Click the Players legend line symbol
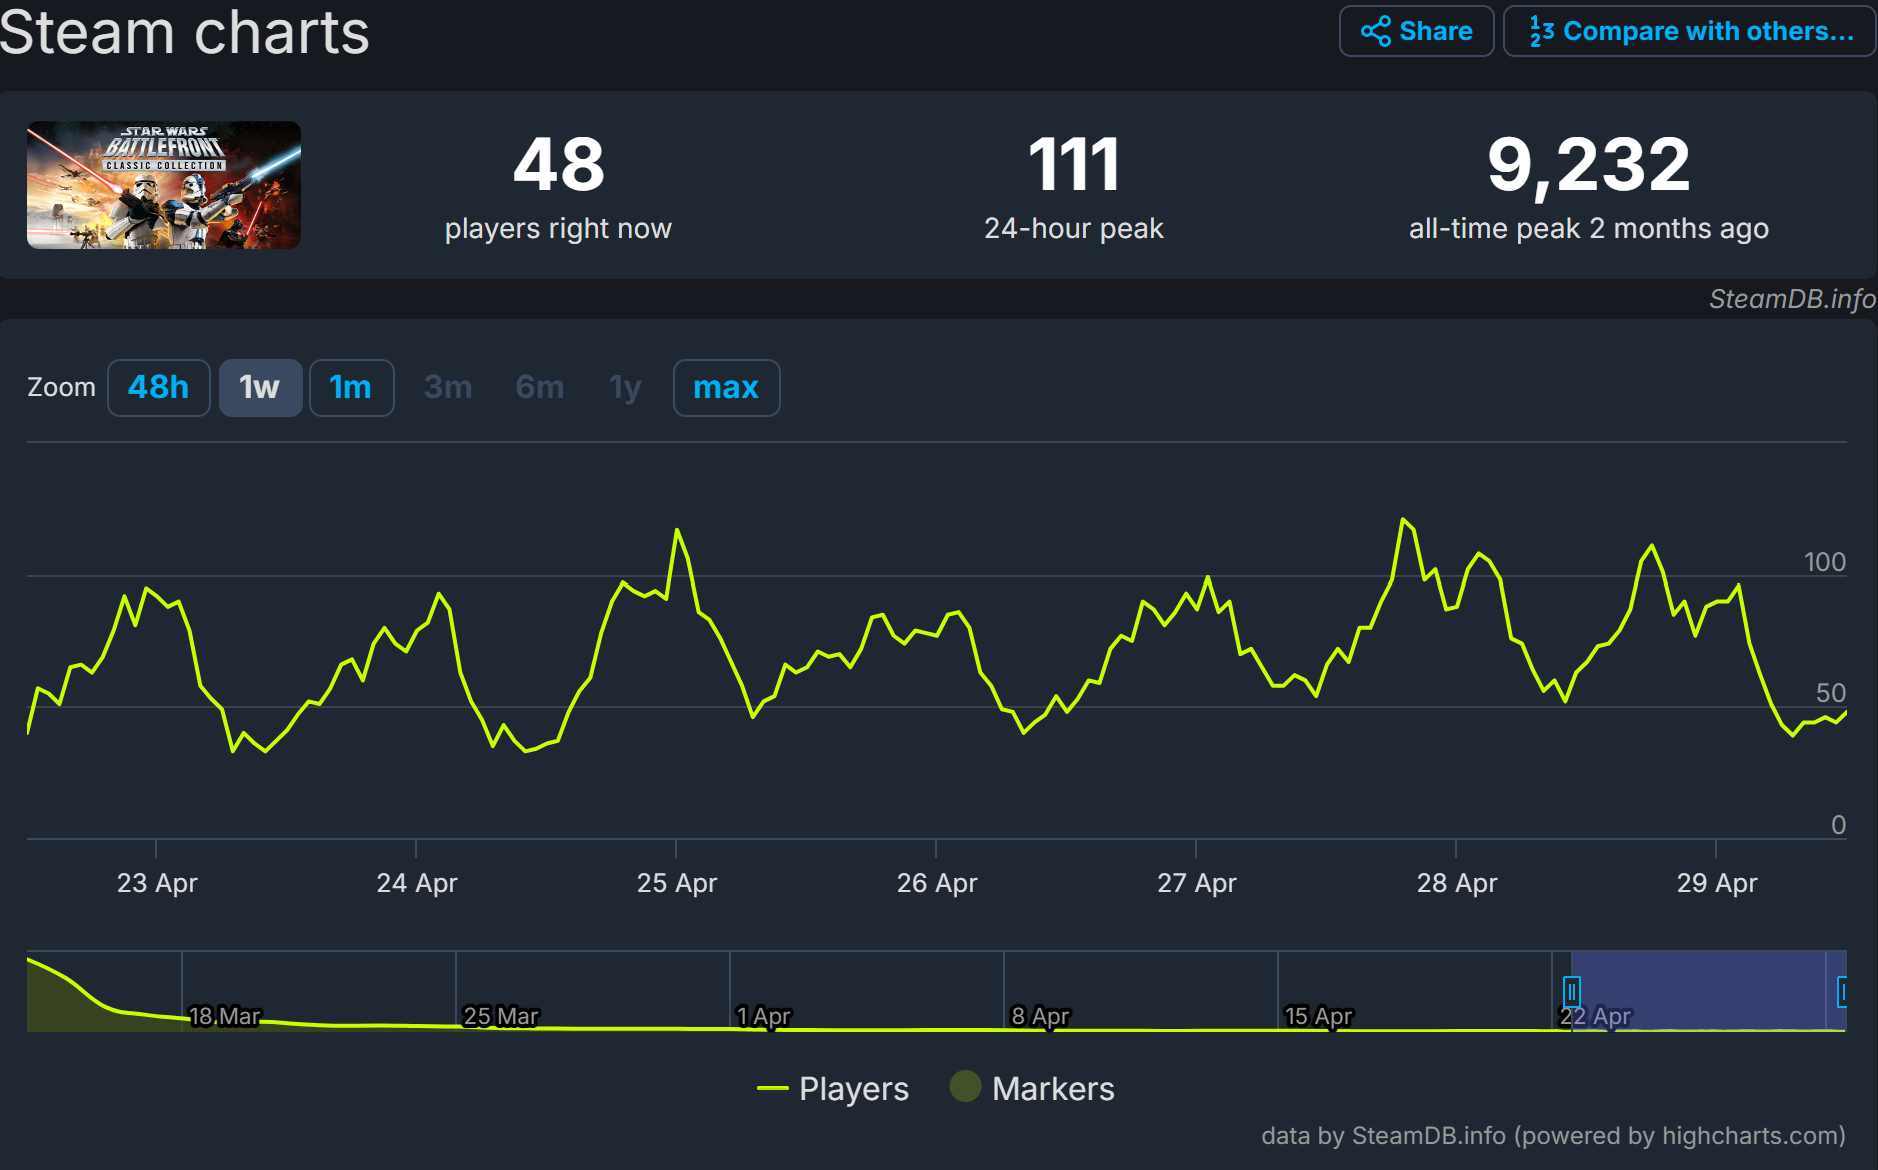 point(773,1088)
